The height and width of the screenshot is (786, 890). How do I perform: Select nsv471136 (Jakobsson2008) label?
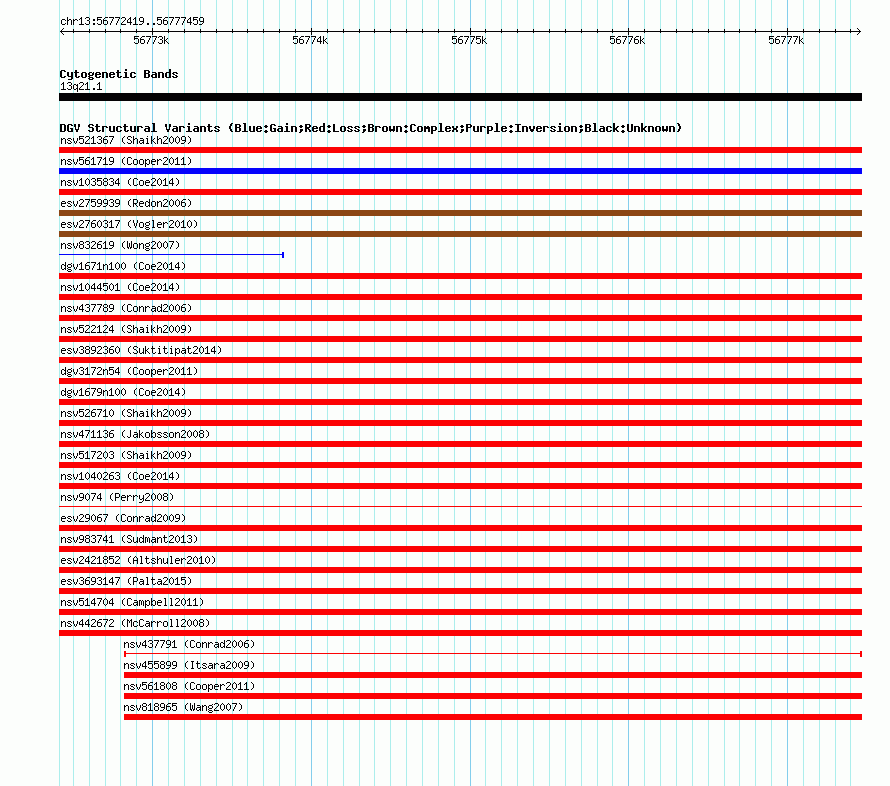click(x=135, y=434)
